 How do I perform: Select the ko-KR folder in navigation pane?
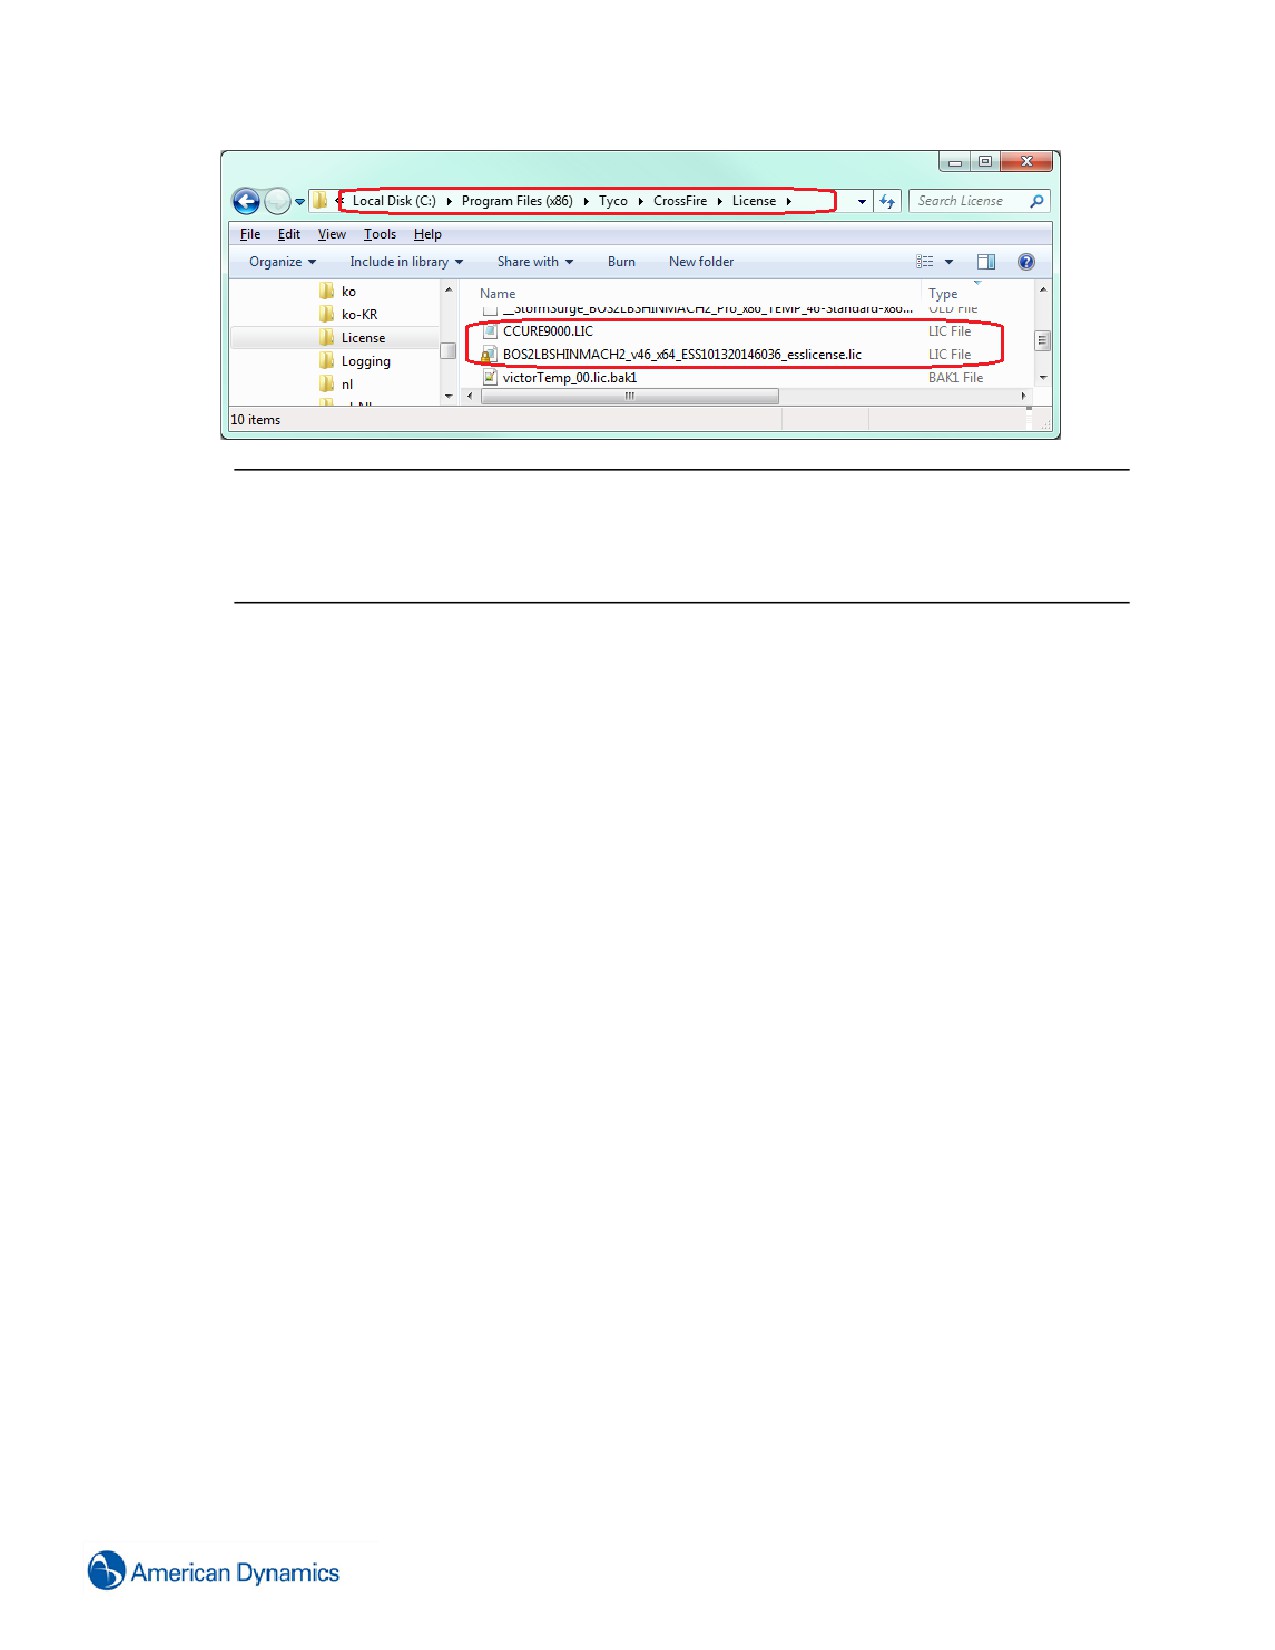(x=360, y=314)
